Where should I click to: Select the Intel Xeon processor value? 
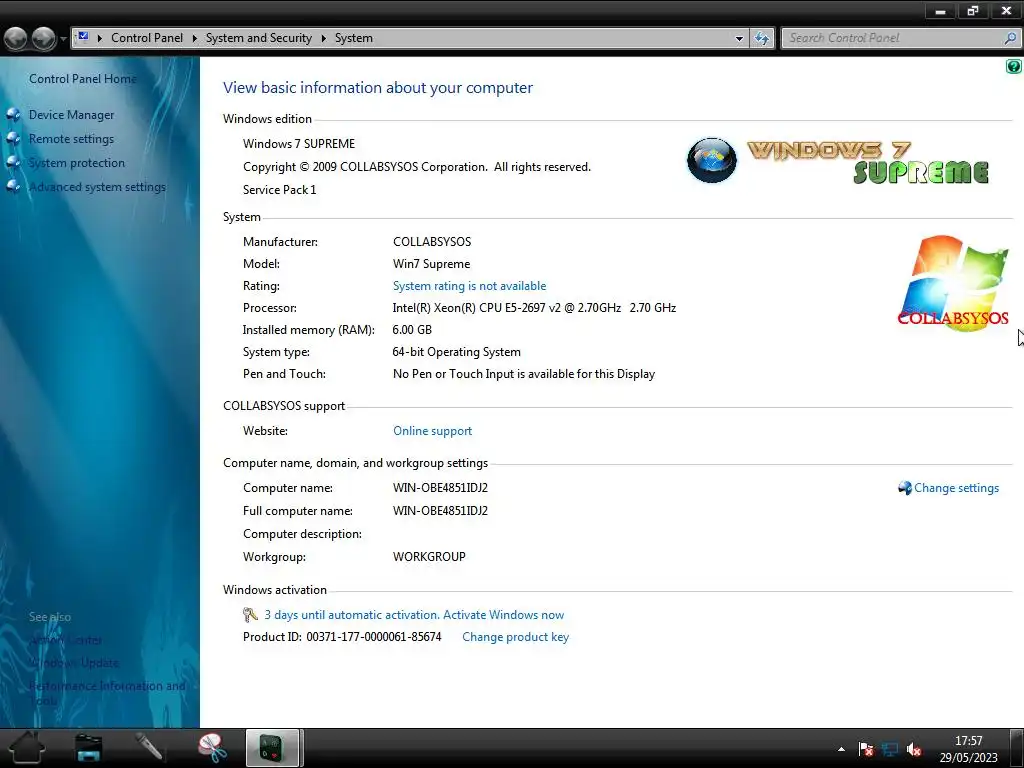[534, 308]
